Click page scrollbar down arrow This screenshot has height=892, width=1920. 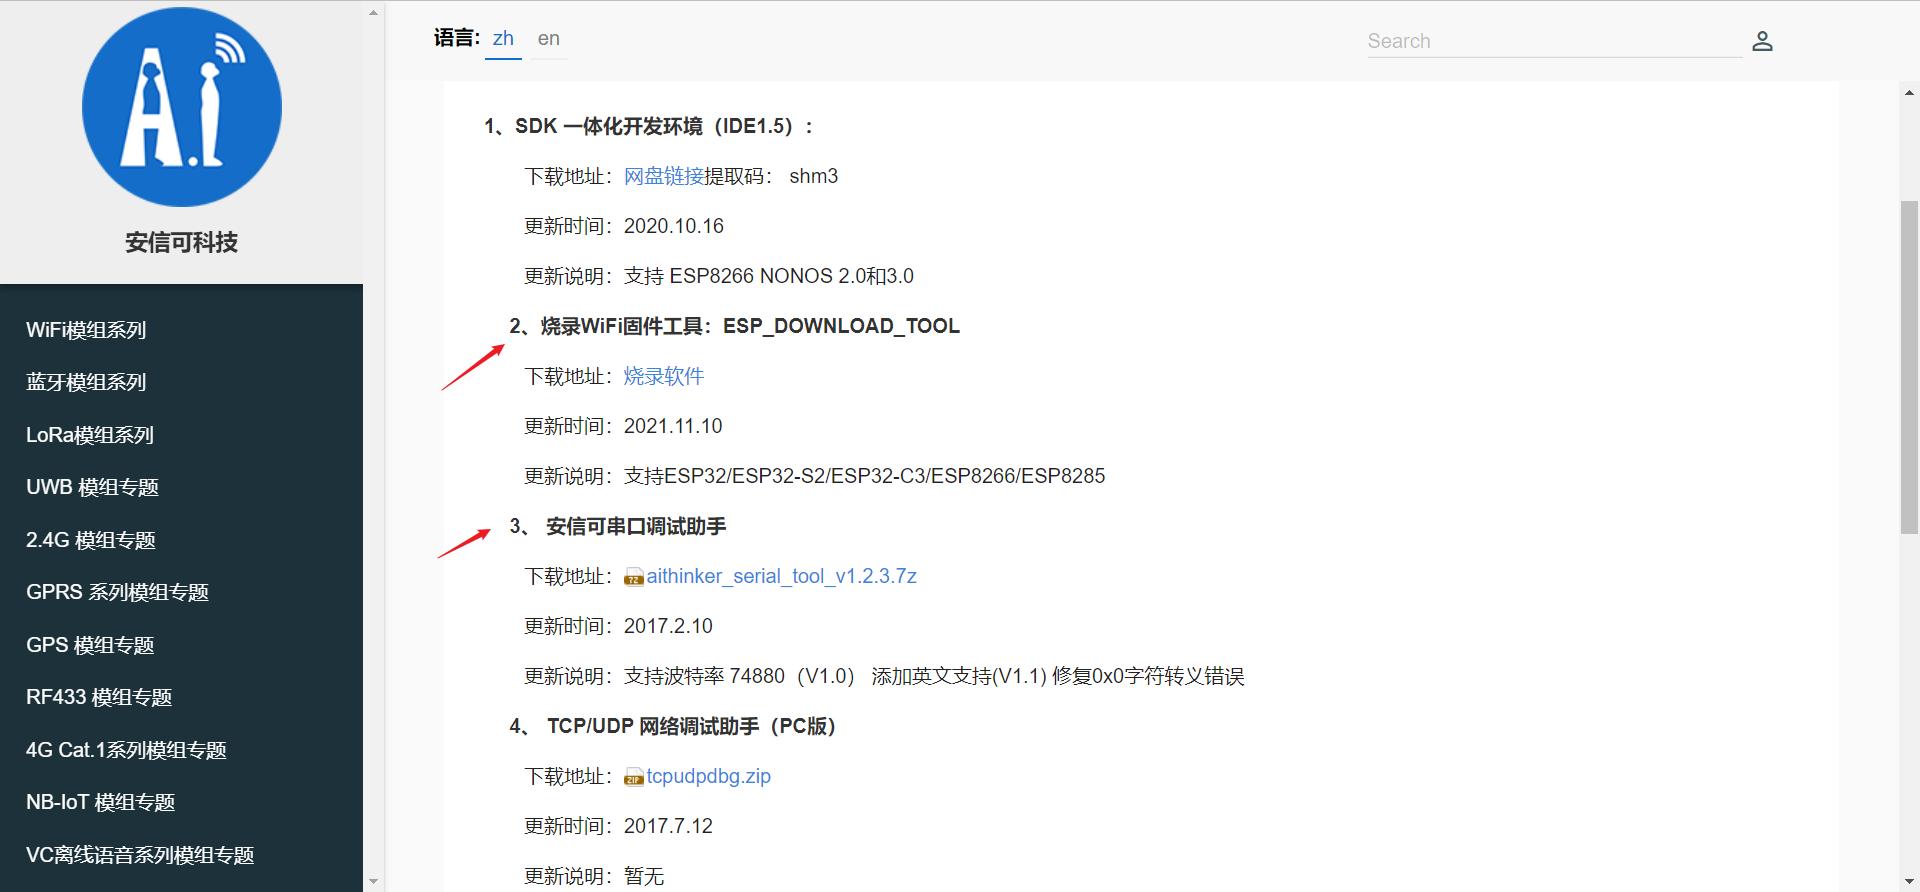pyautogui.click(x=1909, y=881)
